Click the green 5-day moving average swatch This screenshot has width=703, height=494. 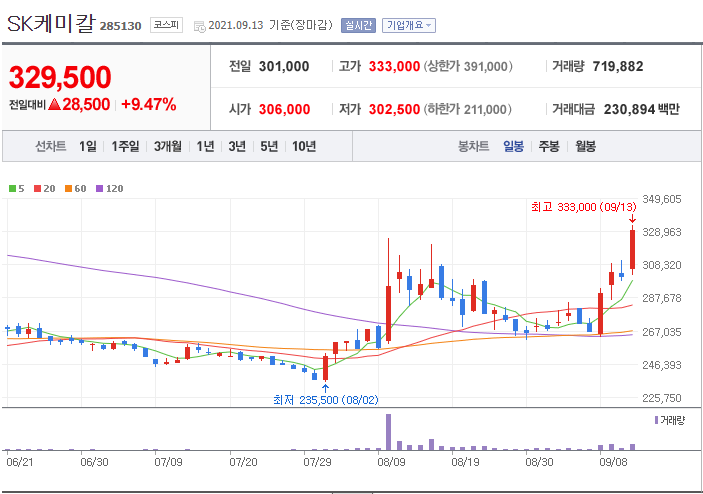(13, 189)
